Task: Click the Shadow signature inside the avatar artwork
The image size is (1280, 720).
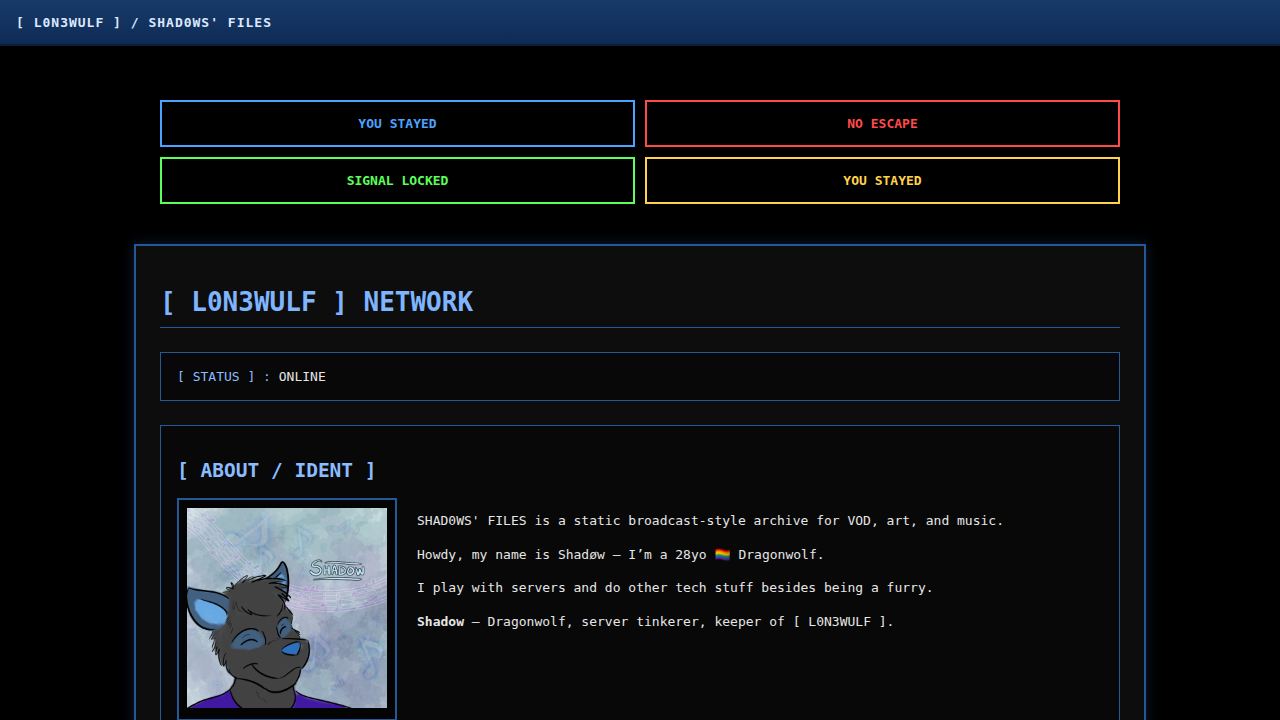Action: (x=337, y=569)
